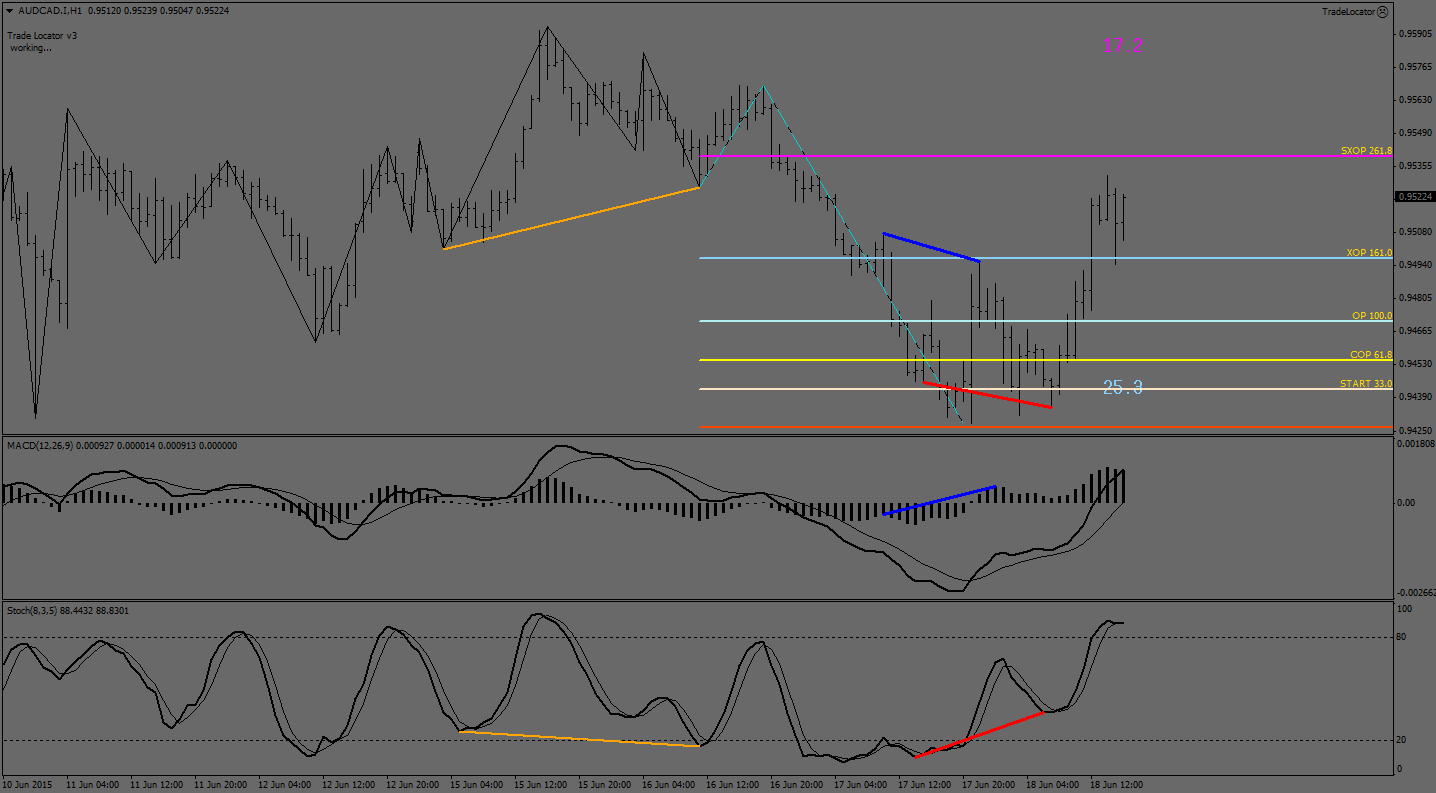Select the XOP 161.0 level label
This screenshot has height=793, width=1436.
tap(1368, 253)
